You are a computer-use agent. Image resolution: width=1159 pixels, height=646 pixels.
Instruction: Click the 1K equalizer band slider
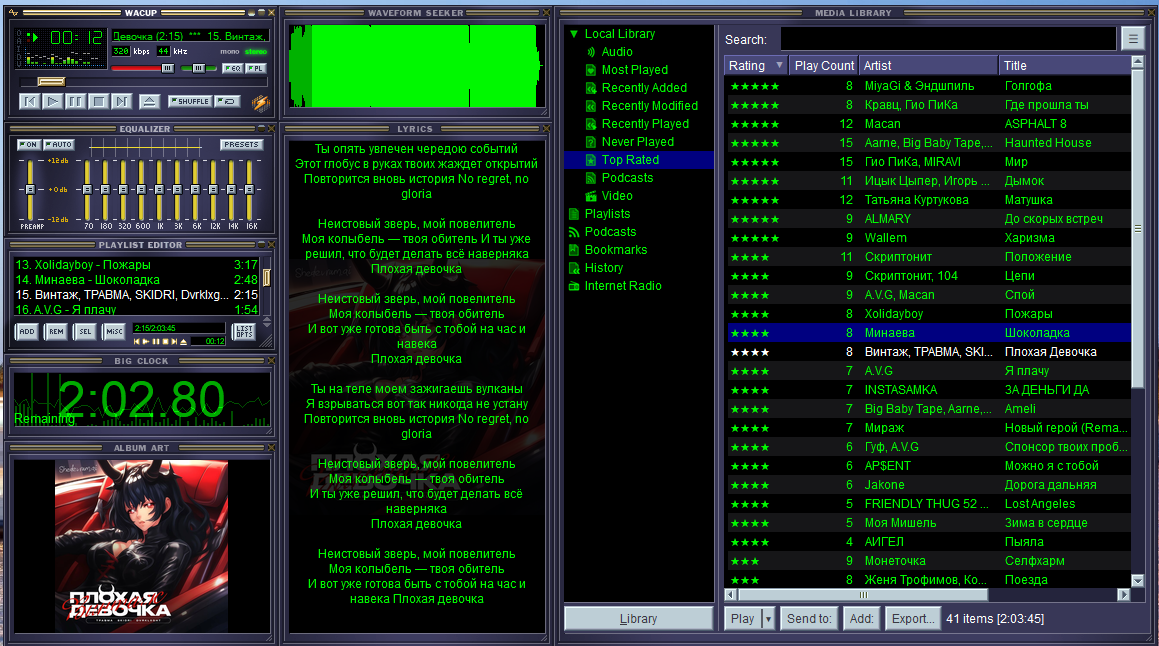click(160, 190)
